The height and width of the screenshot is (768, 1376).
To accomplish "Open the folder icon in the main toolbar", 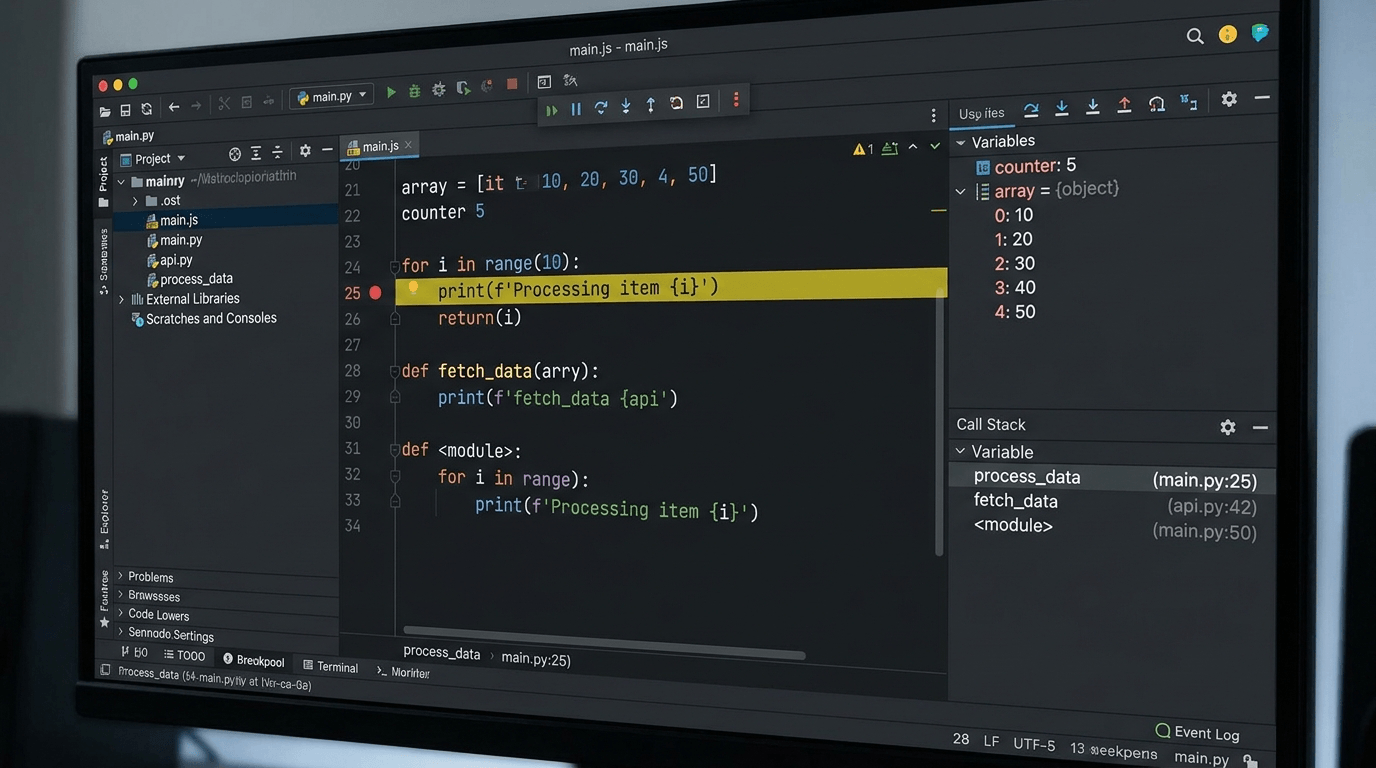I will pyautogui.click(x=105, y=111).
